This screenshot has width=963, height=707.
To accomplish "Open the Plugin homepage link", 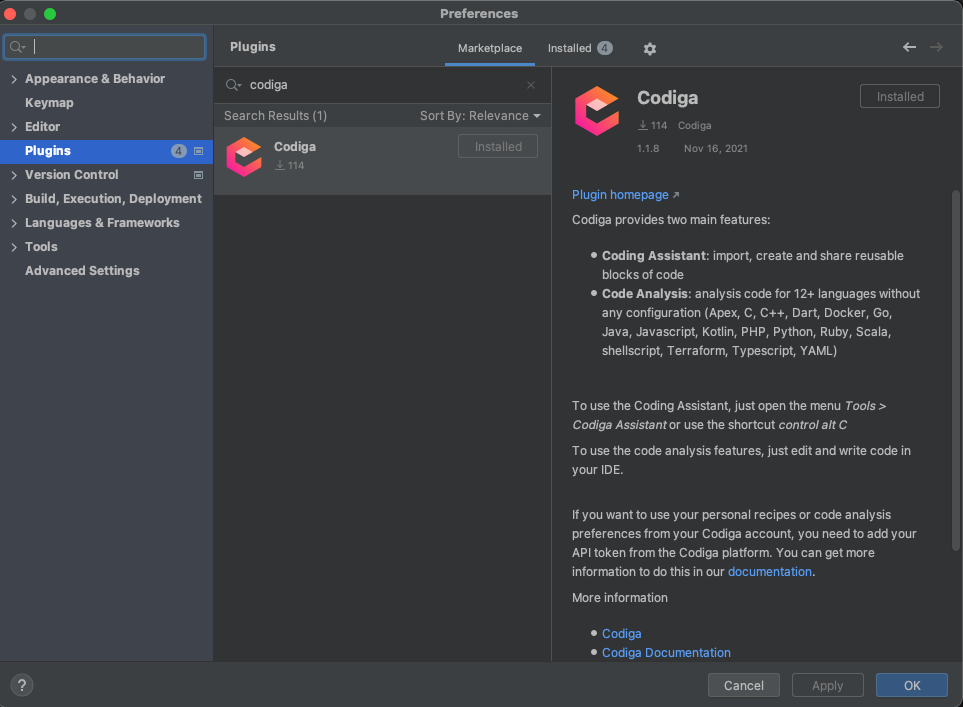I will pyautogui.click(x=620, y=195).
